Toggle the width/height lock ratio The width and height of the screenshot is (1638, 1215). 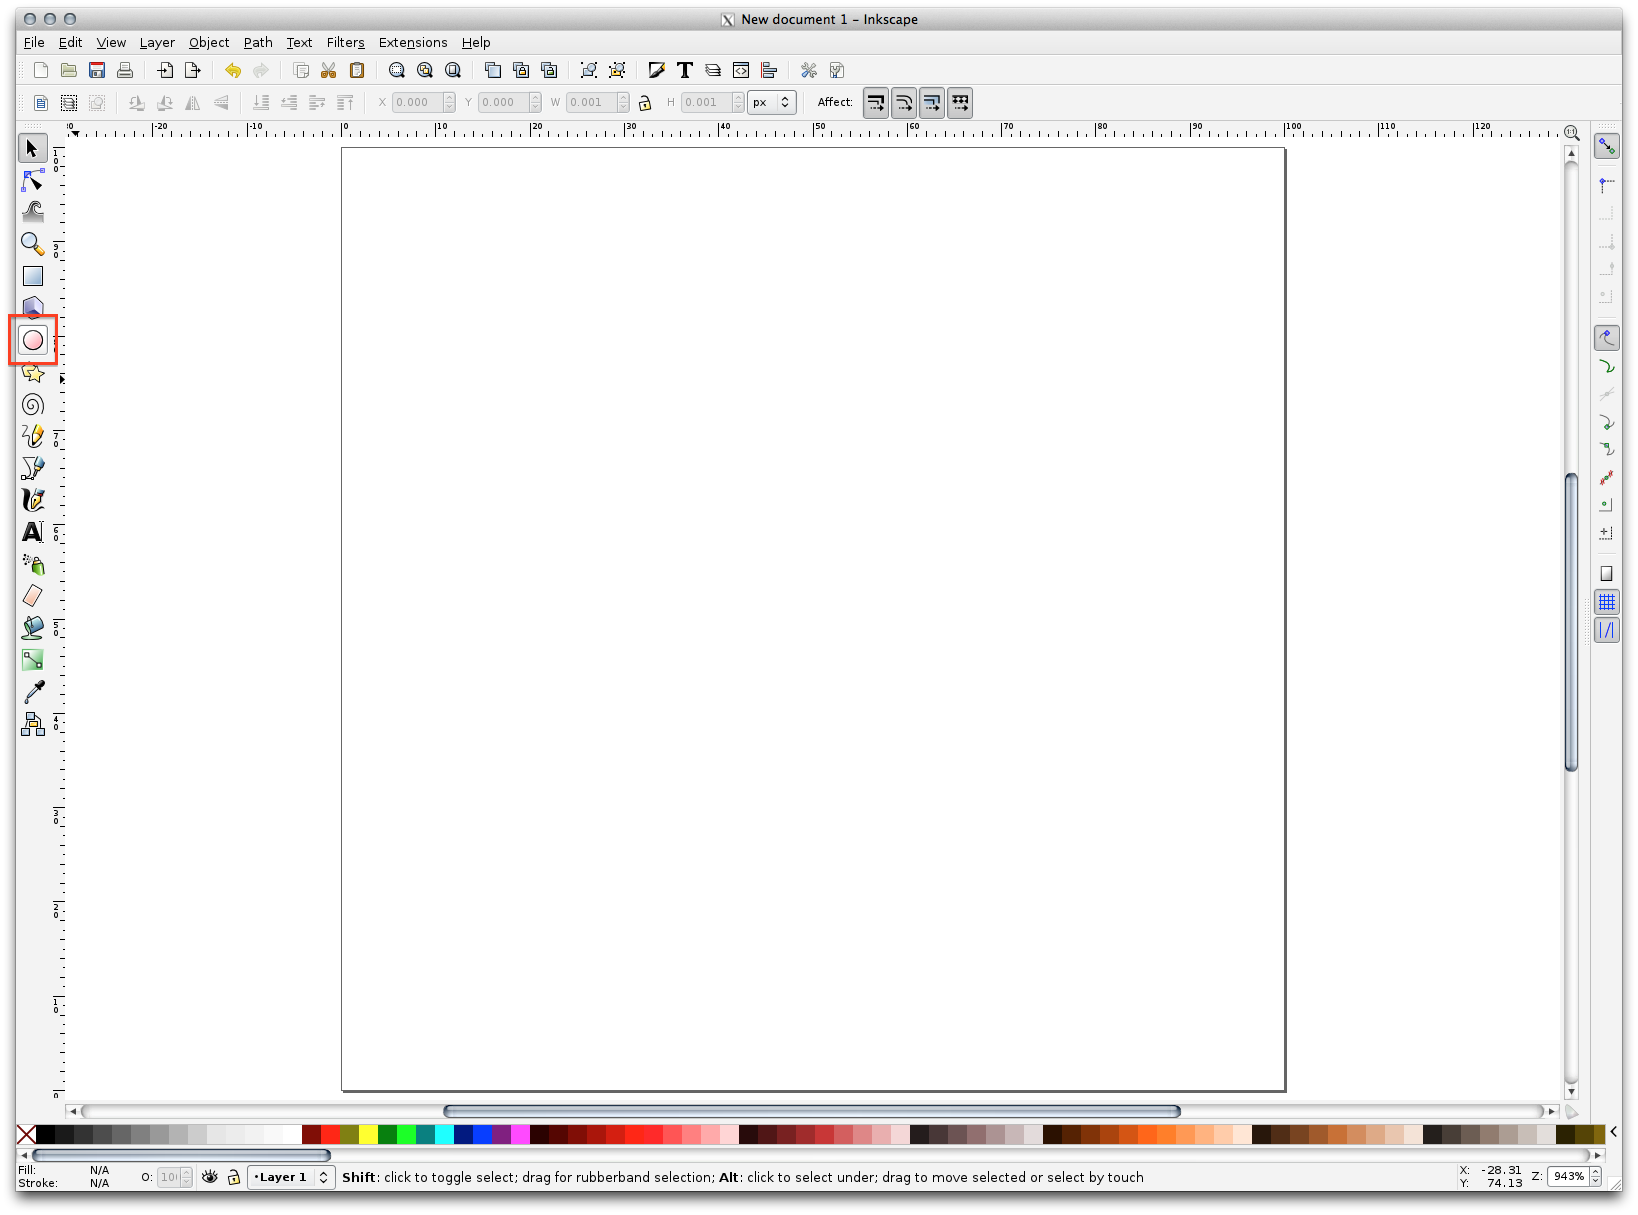pyautogui.click(x=645, y=103)
